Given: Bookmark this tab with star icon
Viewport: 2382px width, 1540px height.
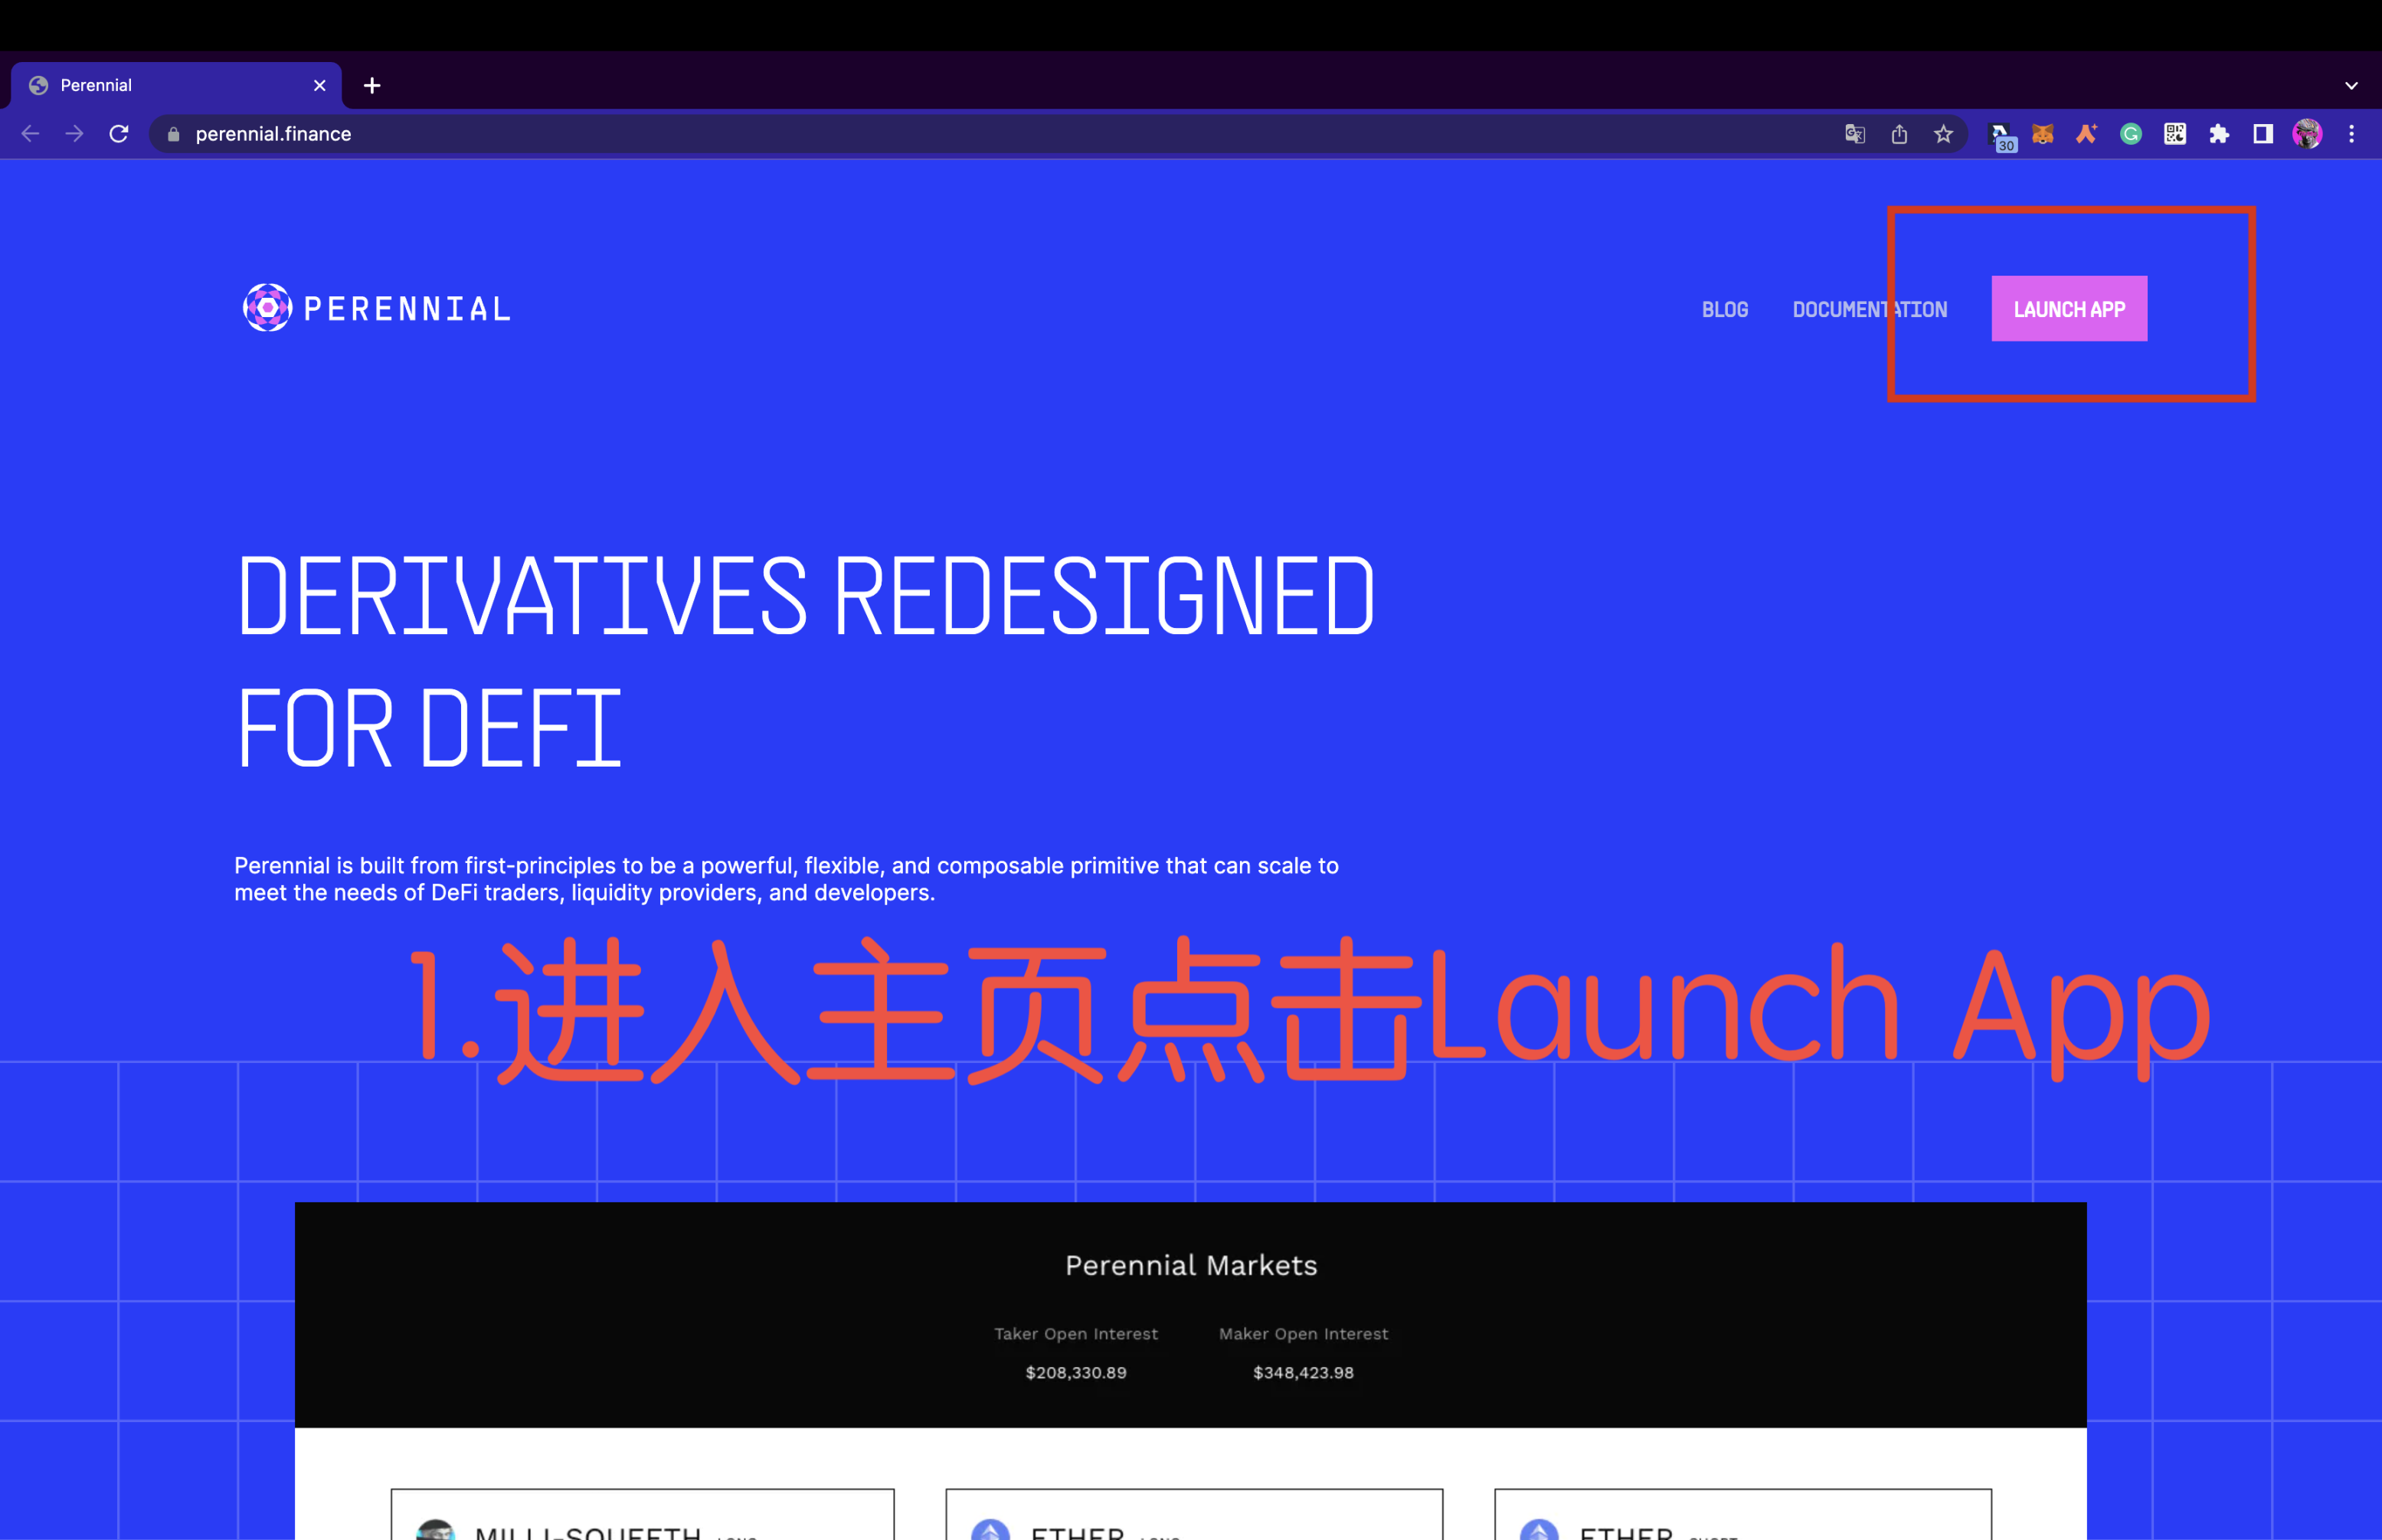Looking at the screenshot, I should tap(1943, 134).
